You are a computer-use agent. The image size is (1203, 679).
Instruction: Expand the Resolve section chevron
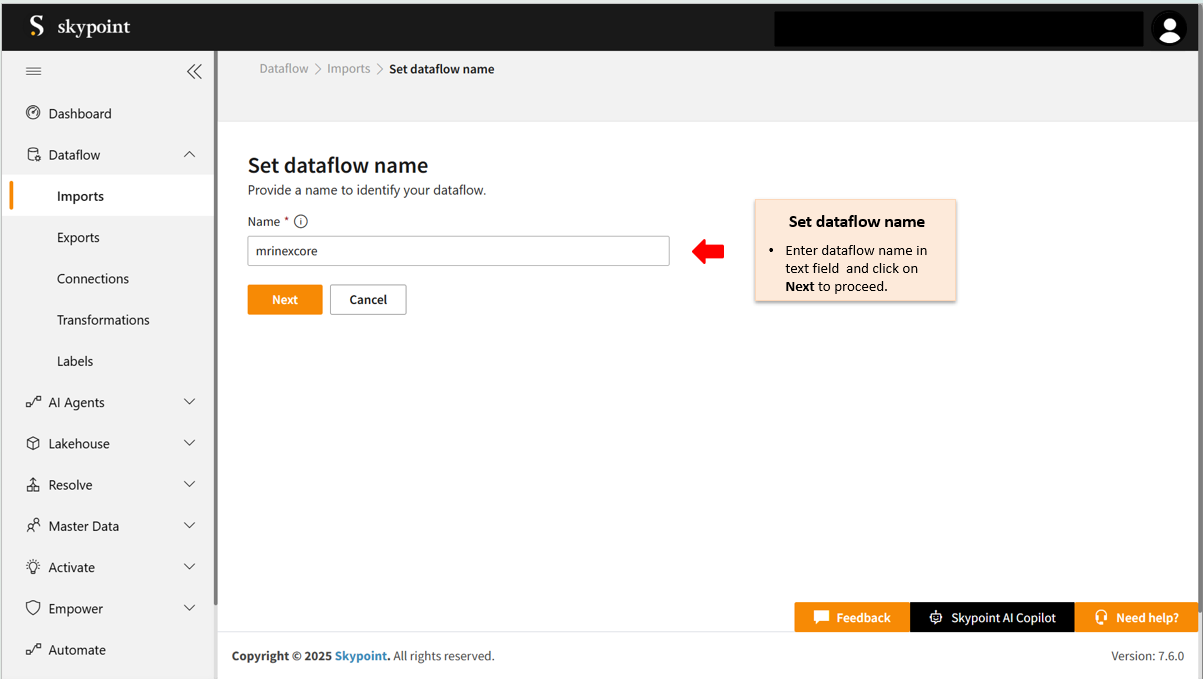pyautogui.click(x=189, y=484)
